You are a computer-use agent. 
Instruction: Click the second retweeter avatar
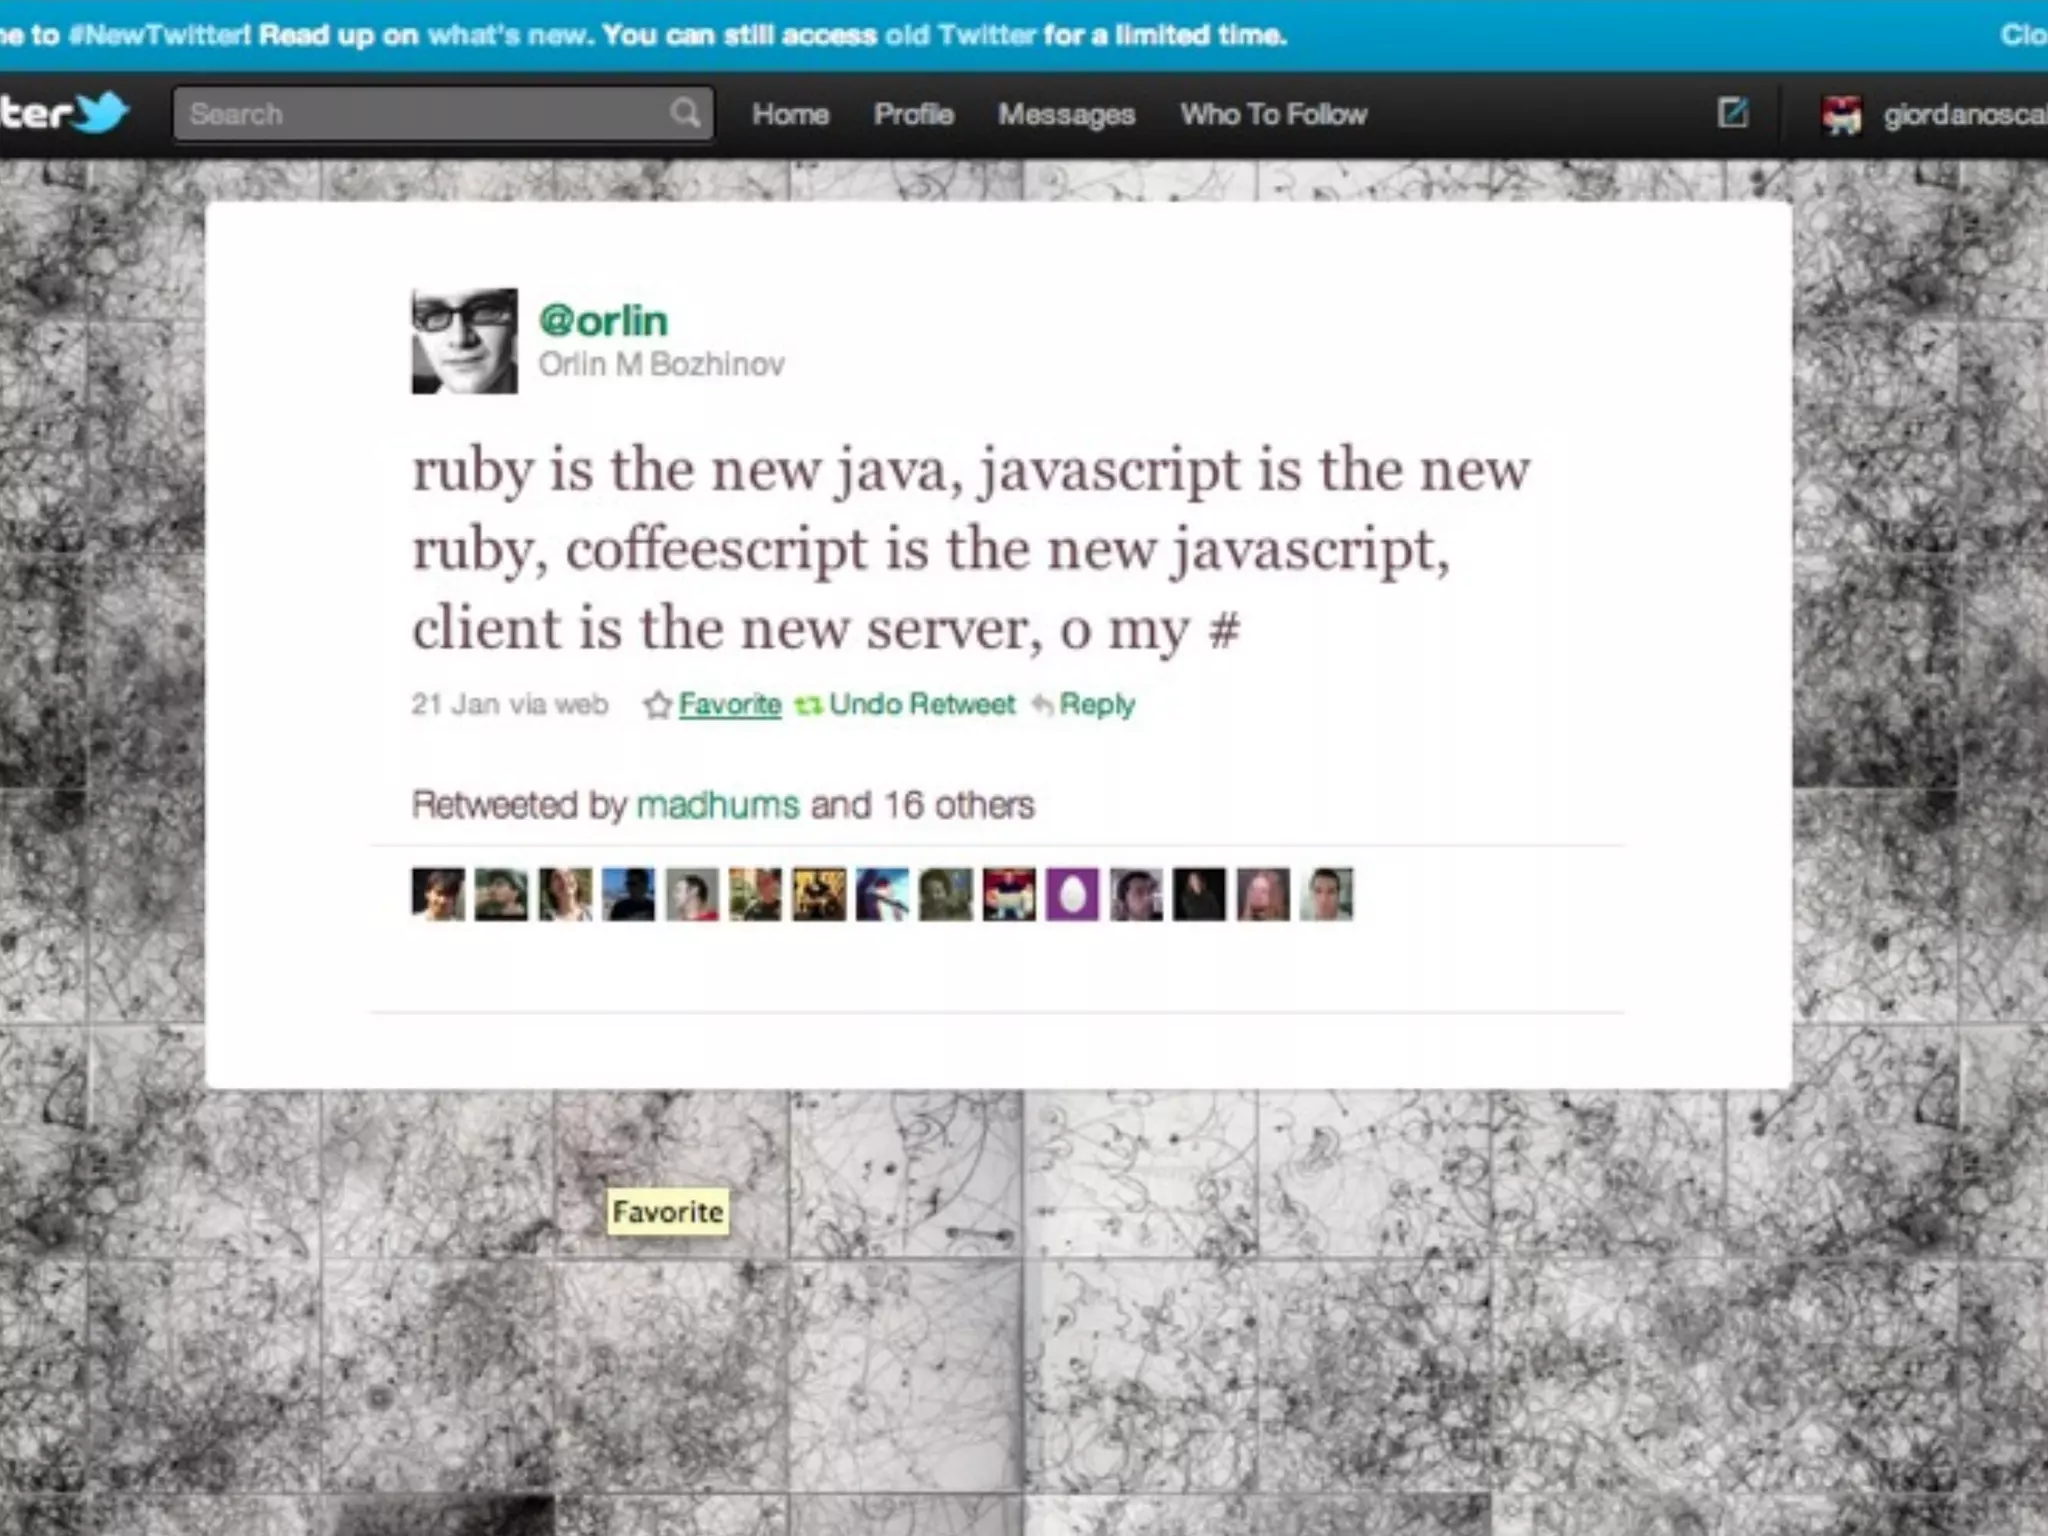tap(501, 894)
